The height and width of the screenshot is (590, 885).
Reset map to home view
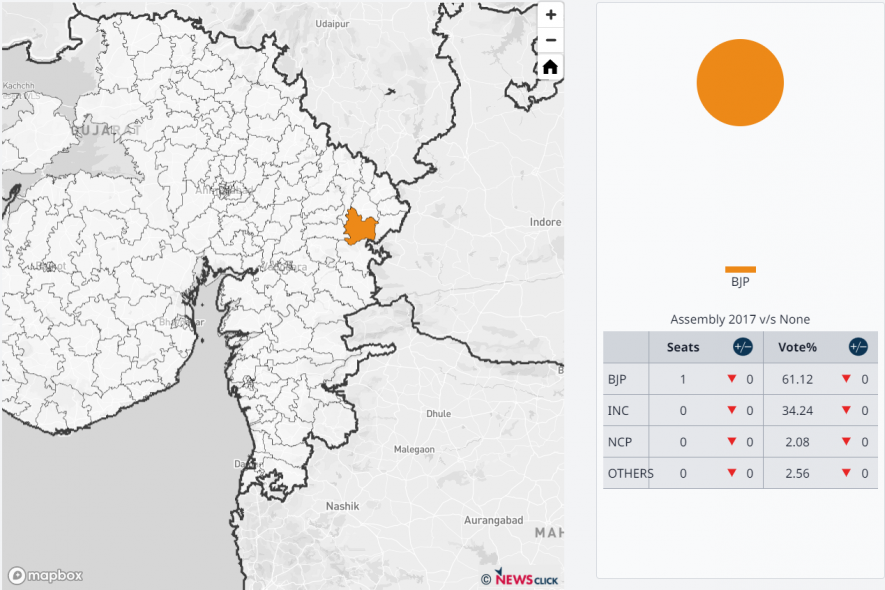pyautogui.click(x=550, y=68)
